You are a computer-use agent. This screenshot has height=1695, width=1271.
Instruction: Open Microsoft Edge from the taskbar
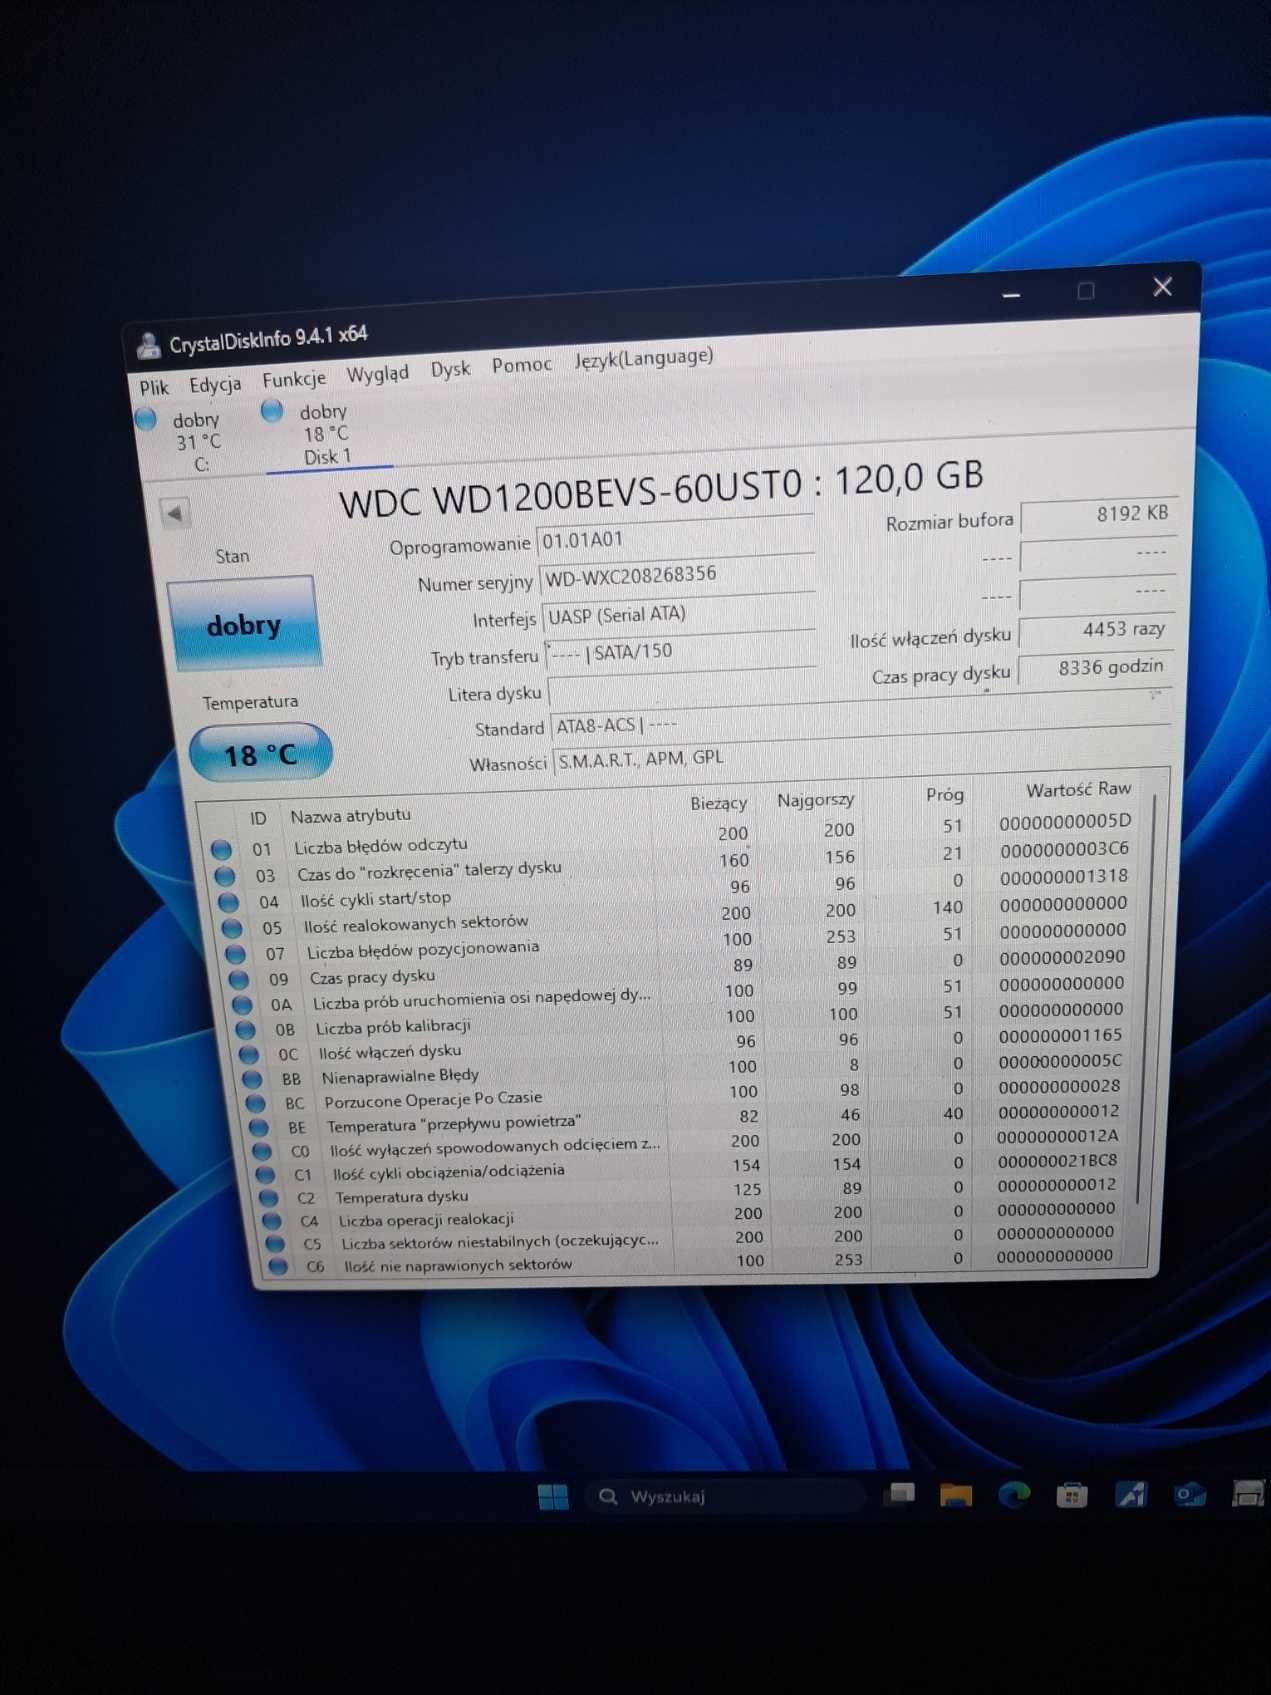coord(1014,1495)
